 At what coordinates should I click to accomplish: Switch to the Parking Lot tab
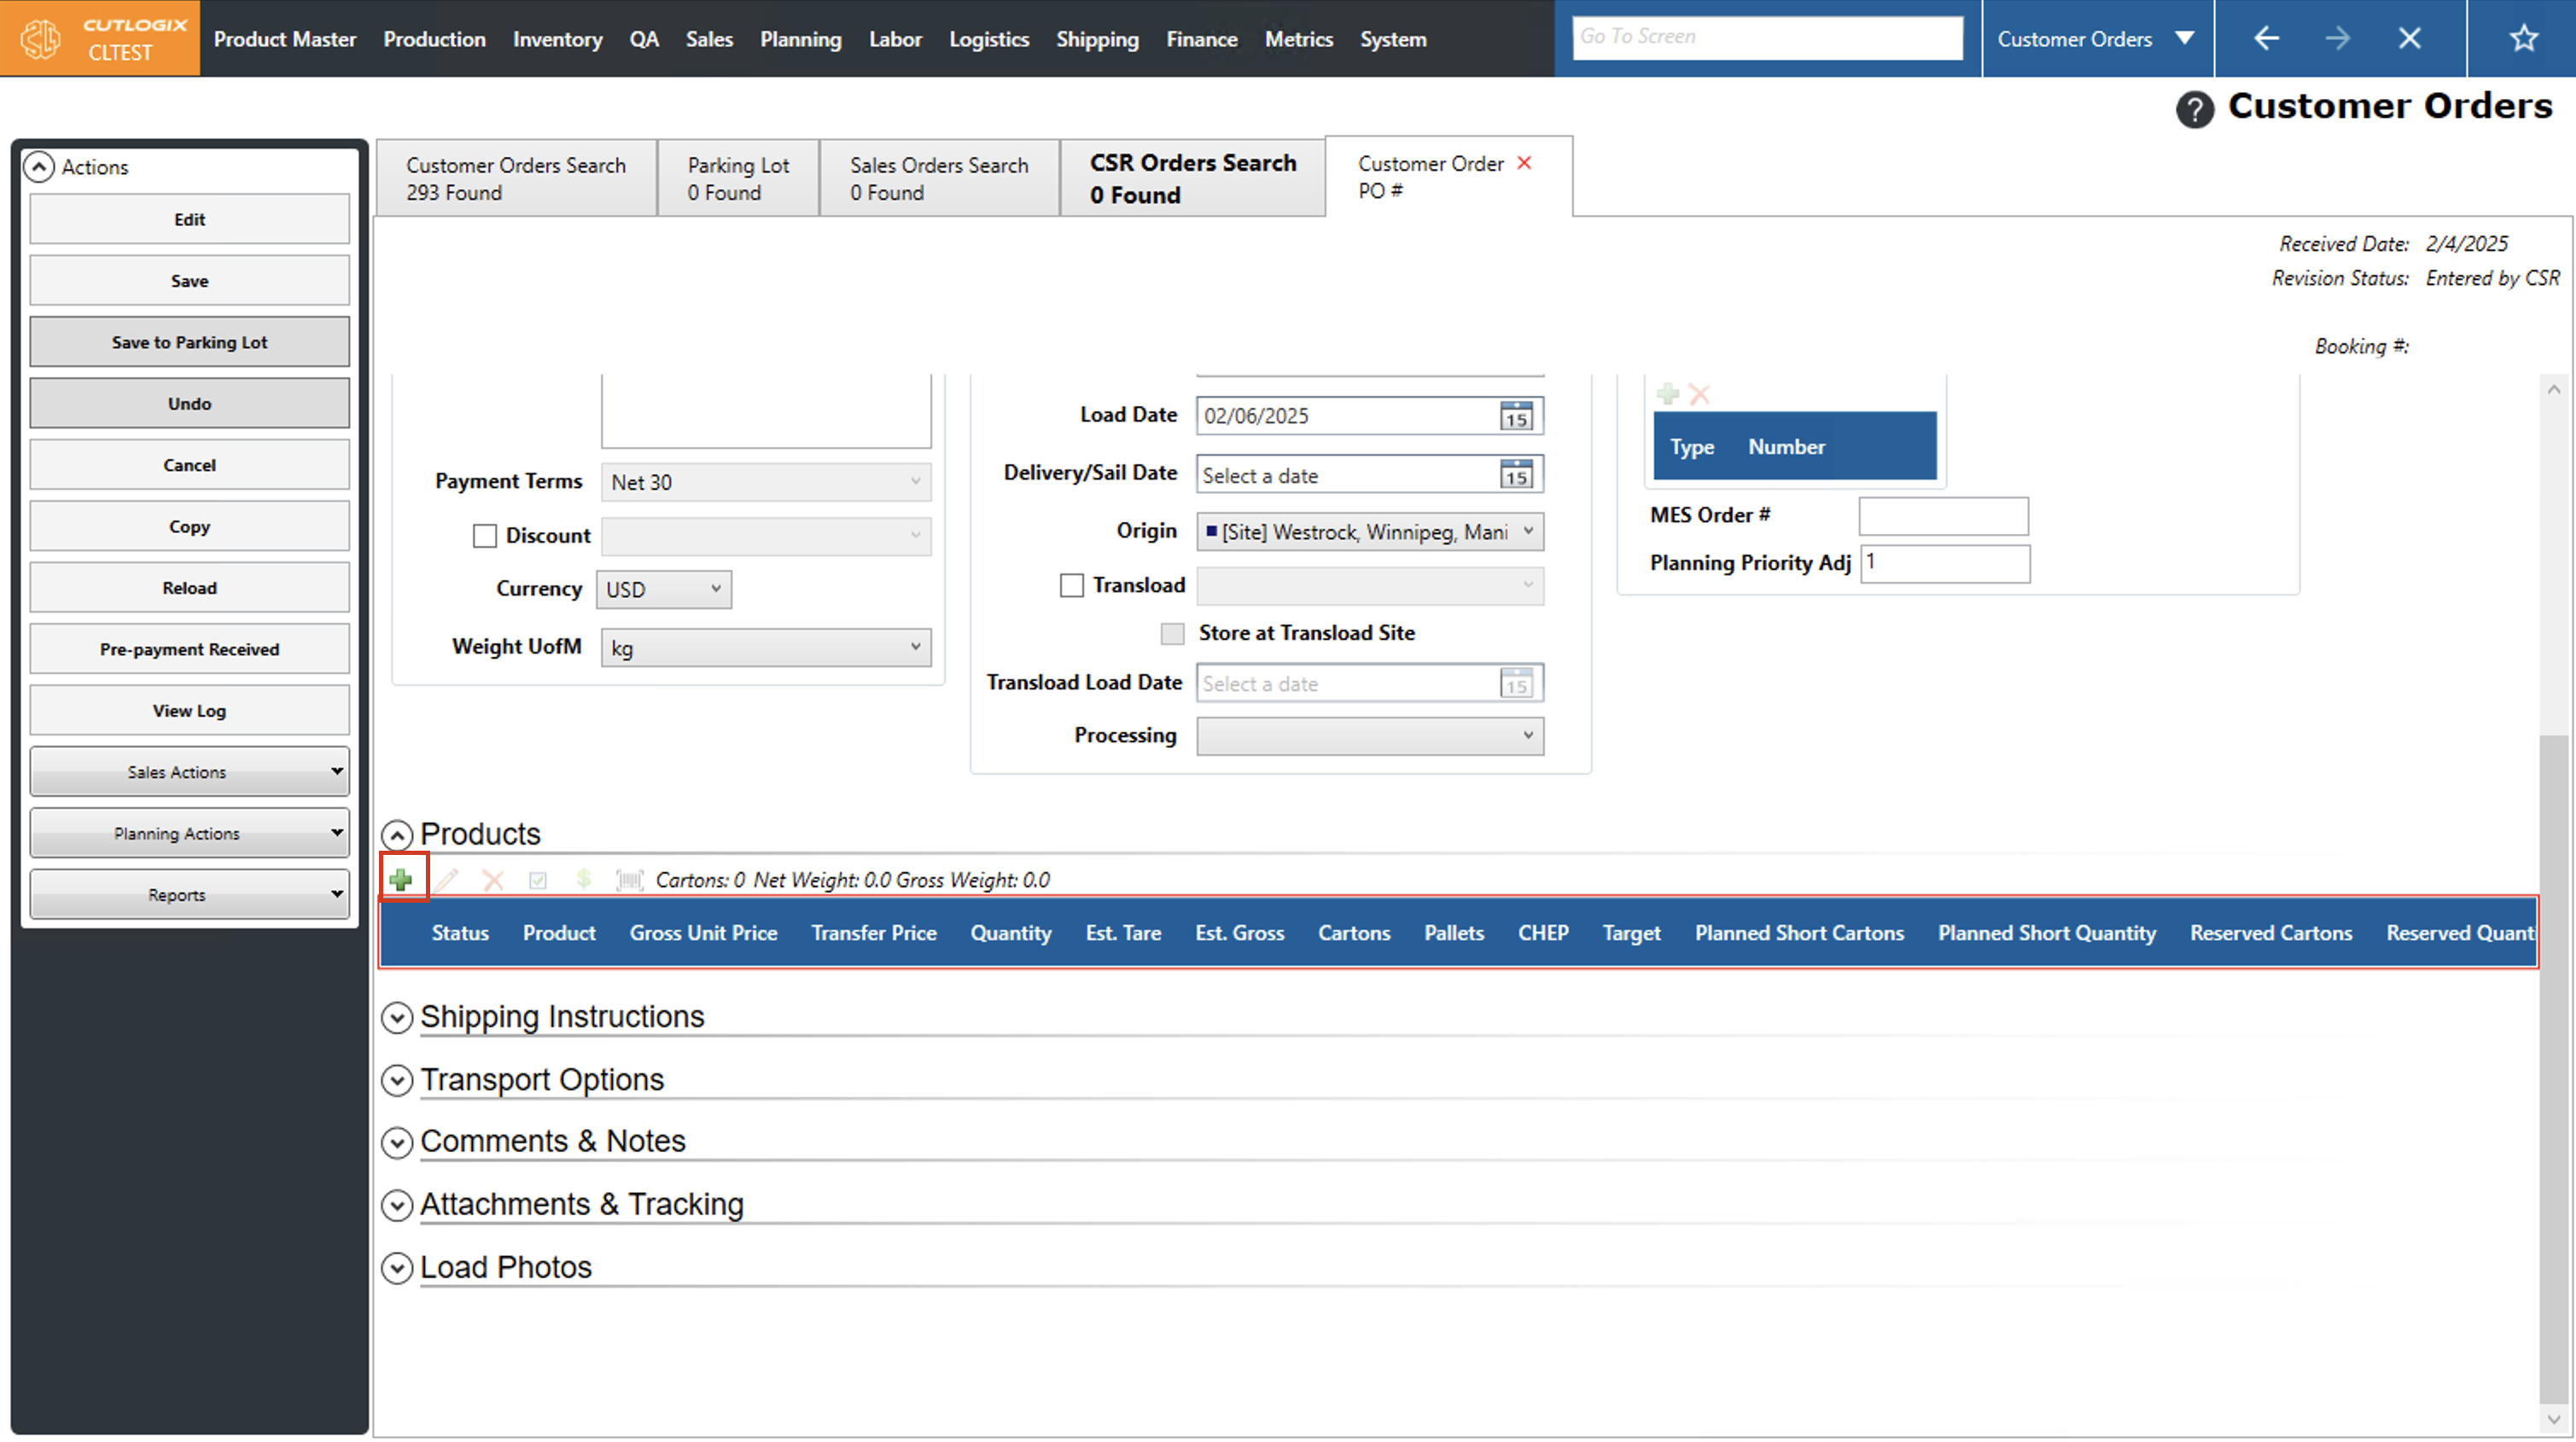738,178
